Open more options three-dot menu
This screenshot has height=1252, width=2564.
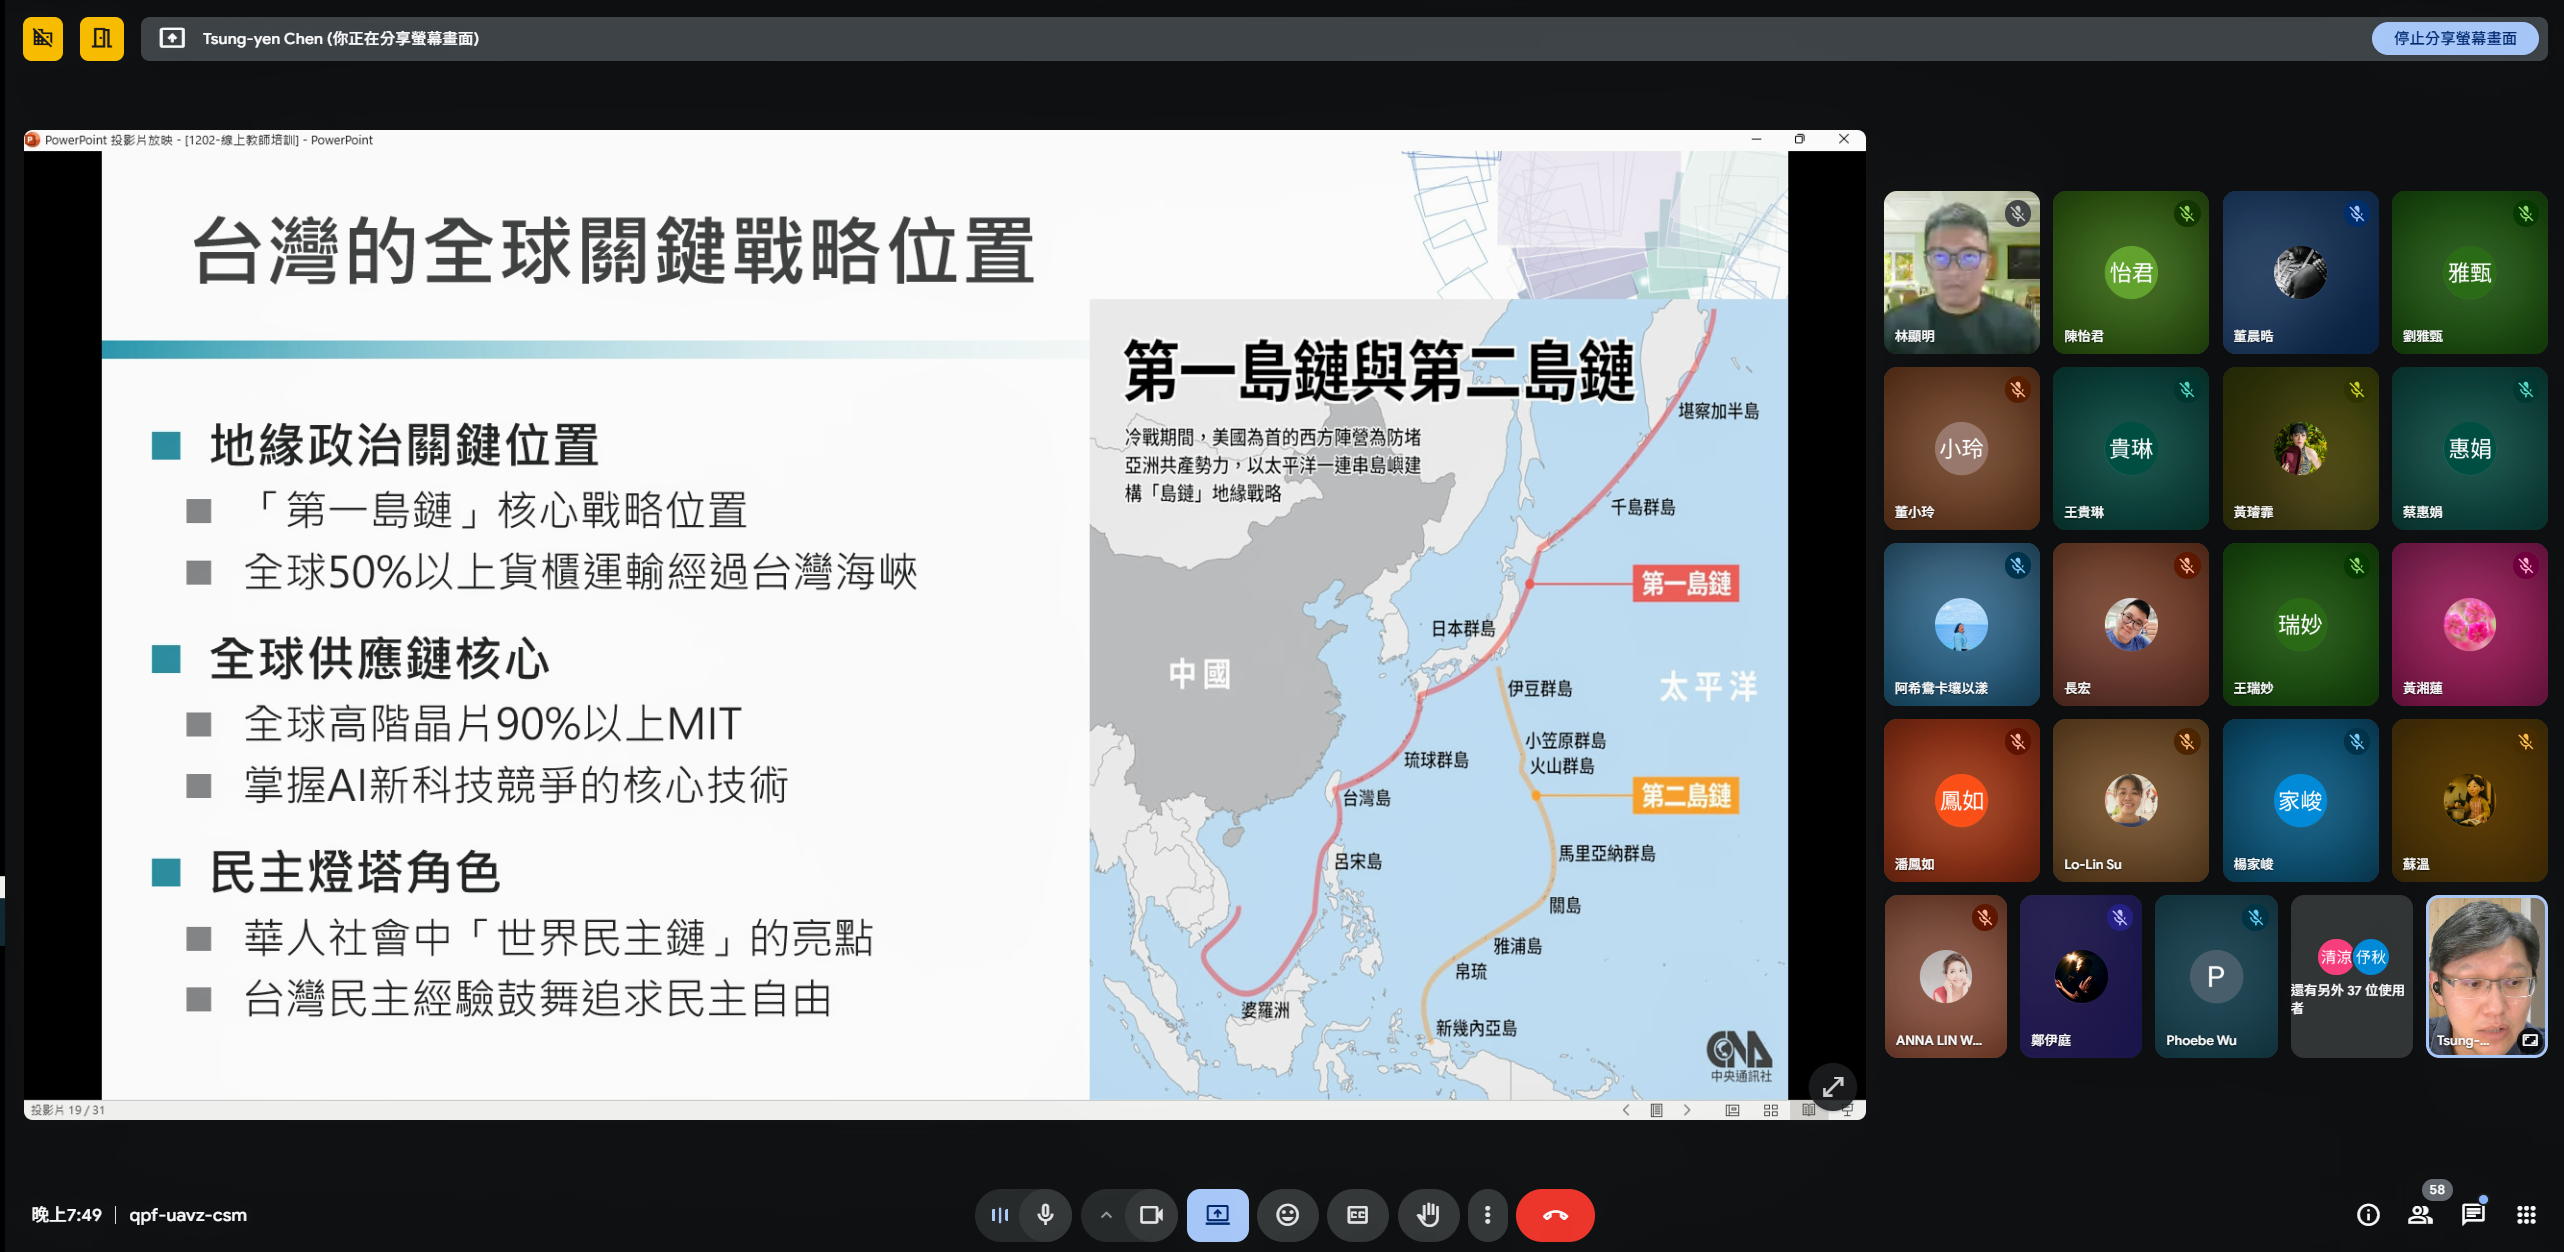1487,1214
